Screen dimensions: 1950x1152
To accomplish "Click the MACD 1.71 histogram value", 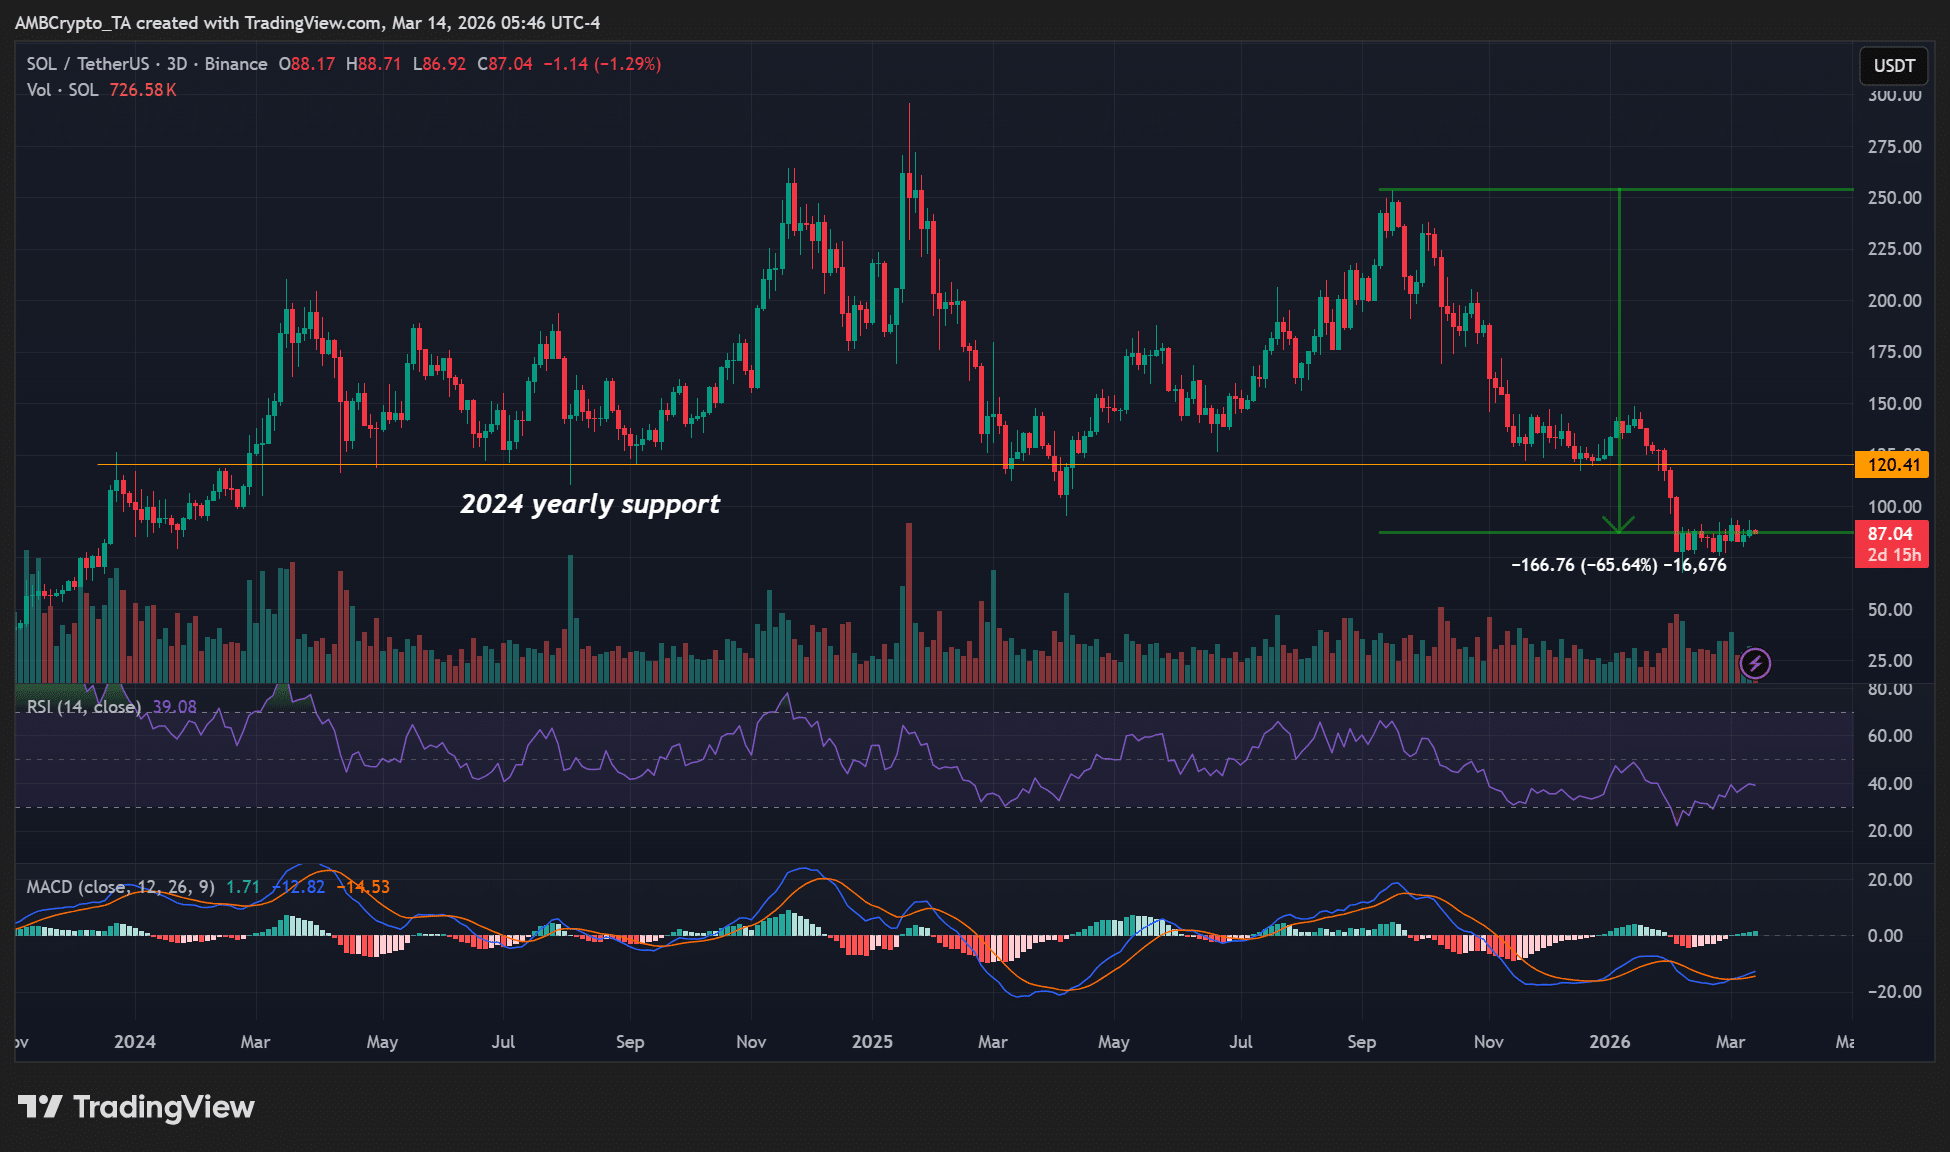I will click(x=243, y=887).
